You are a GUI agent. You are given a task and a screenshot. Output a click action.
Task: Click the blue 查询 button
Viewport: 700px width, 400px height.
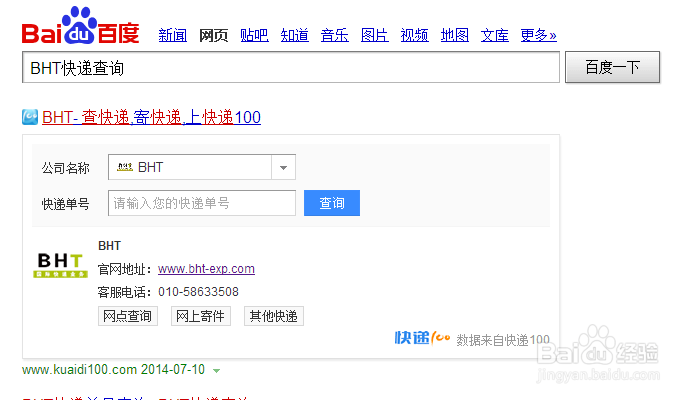coord(332,203)
